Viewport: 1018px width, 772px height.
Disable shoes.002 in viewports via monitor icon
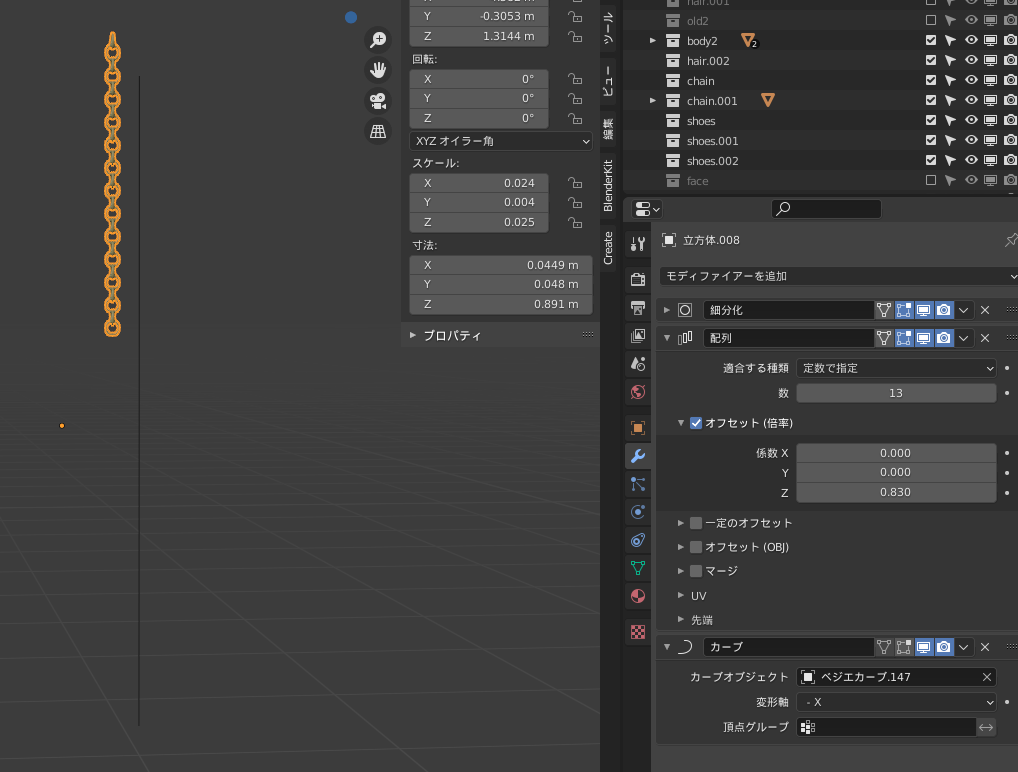[x=991, y=160]
